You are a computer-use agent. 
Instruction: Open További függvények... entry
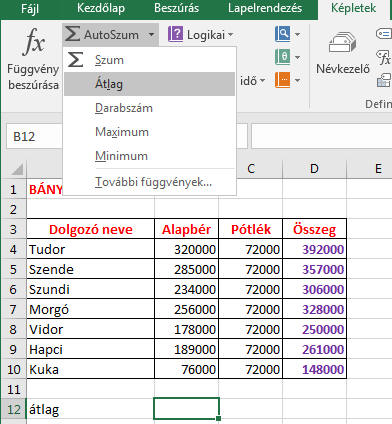149,182
